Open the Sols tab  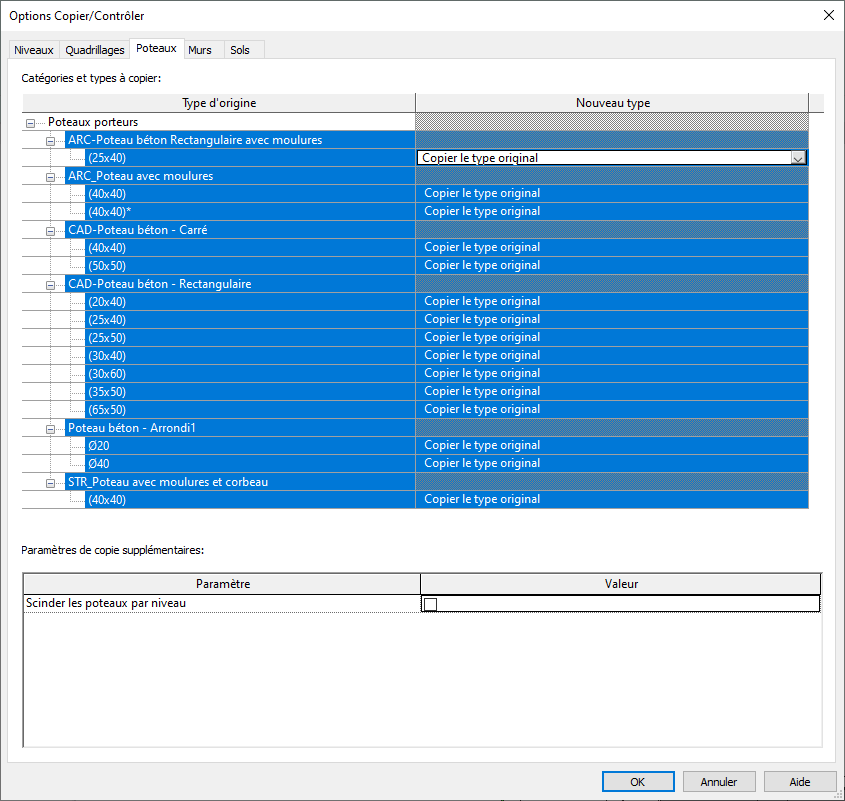click(x=240, y=50)
